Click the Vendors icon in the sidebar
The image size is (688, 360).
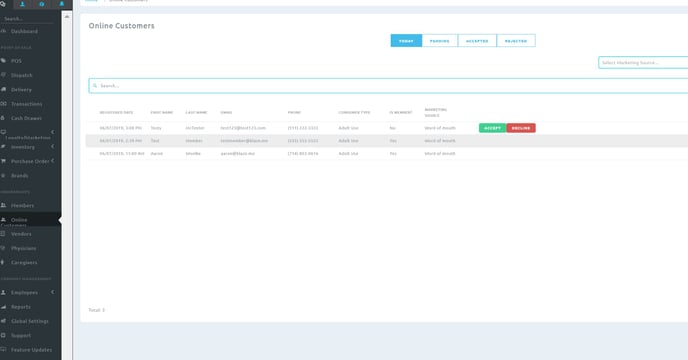(x=3, y=234)
